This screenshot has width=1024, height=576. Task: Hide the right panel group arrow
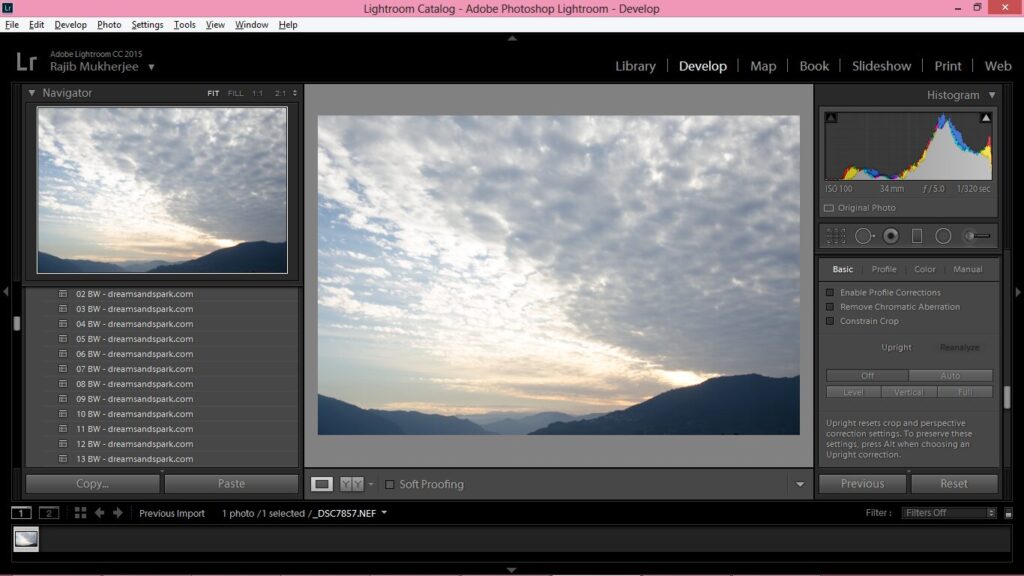[x=1017, y=292]
